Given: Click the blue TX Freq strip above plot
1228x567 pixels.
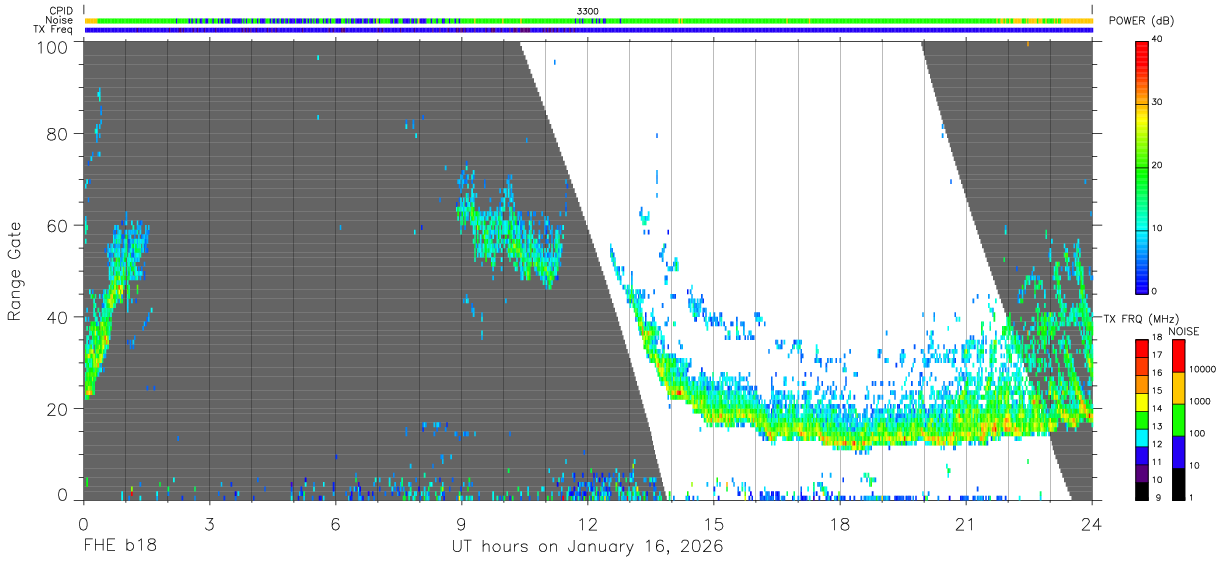Looking at the screenshot, I should point(588,30).
